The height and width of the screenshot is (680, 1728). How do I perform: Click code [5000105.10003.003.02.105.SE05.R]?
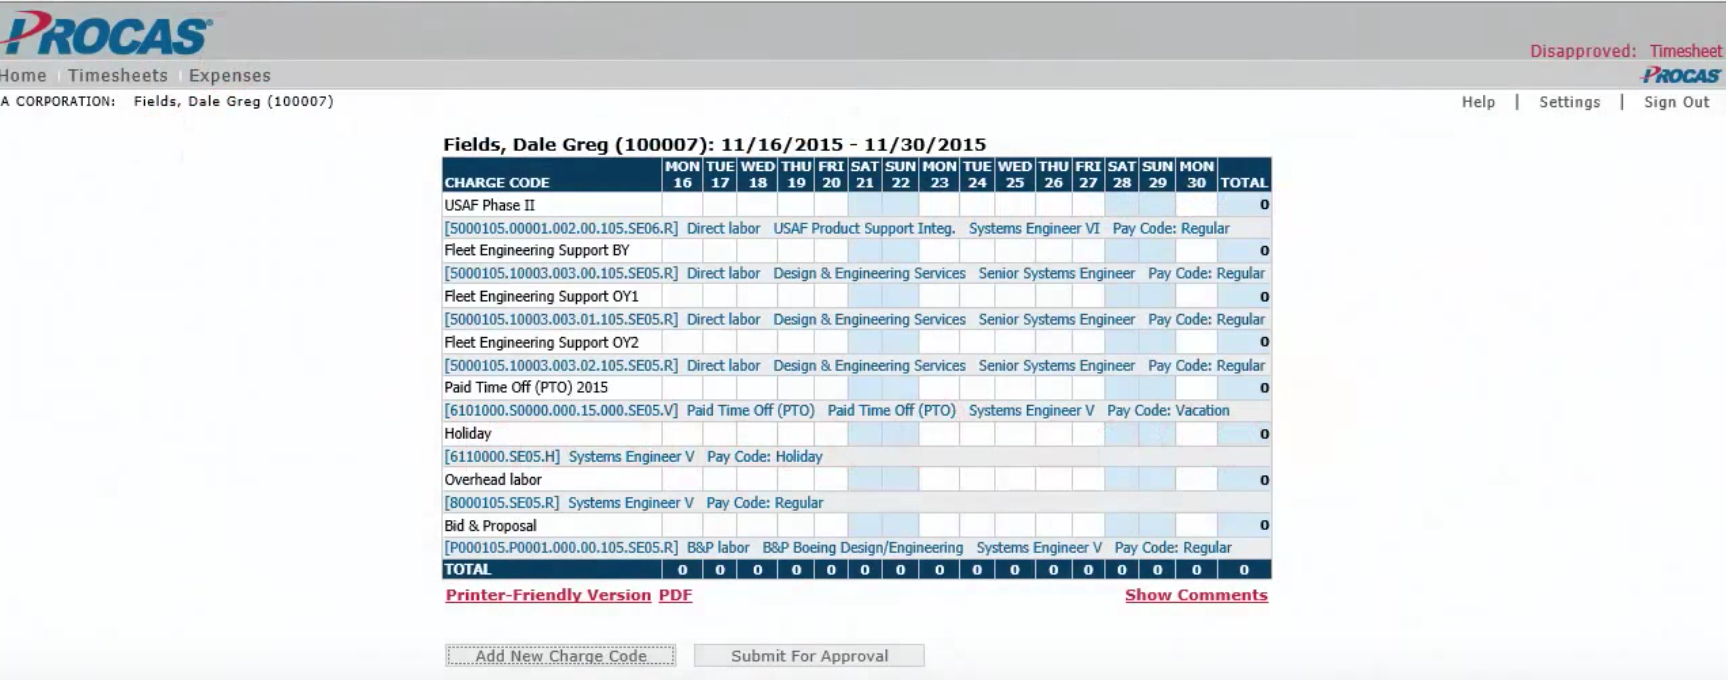tap(561, 366)
